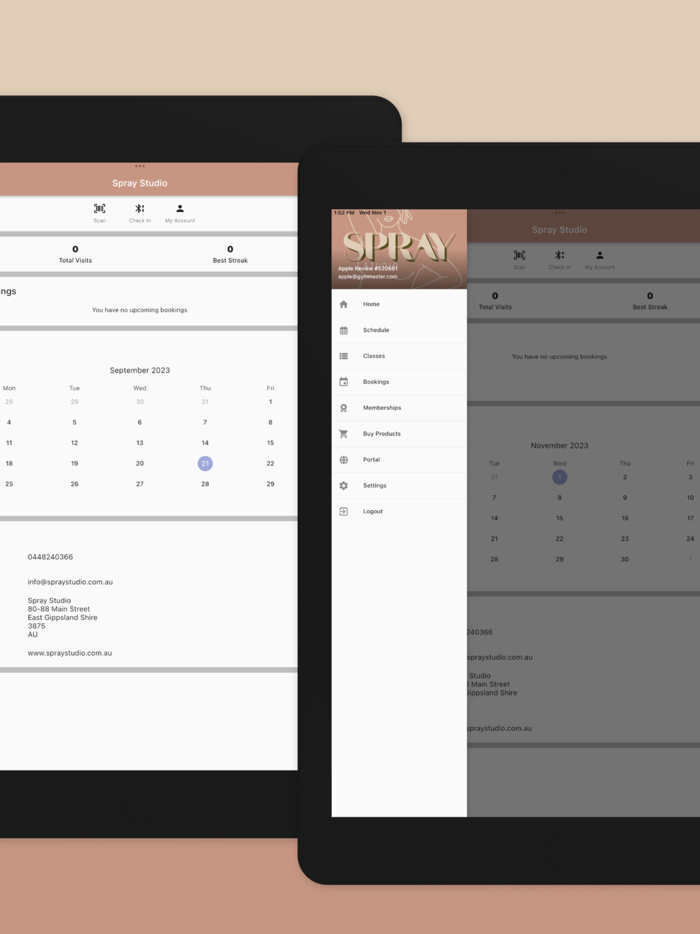Screen dimensions: 700x934
Task: Click the Settings gear icon in side menu
Action: [x=344, y=485]
